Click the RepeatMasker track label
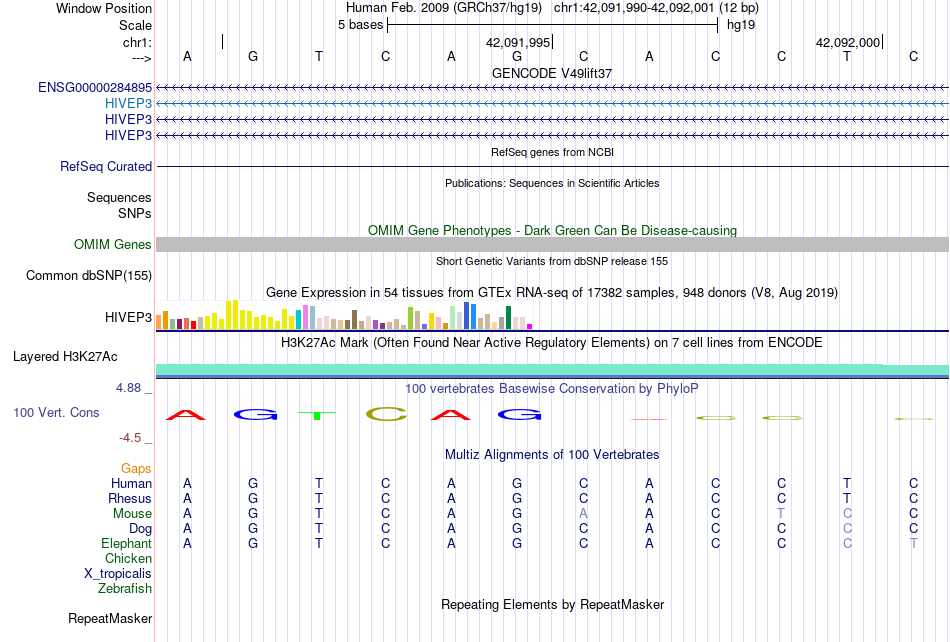 pyautogui.click(x=110, y=618)
